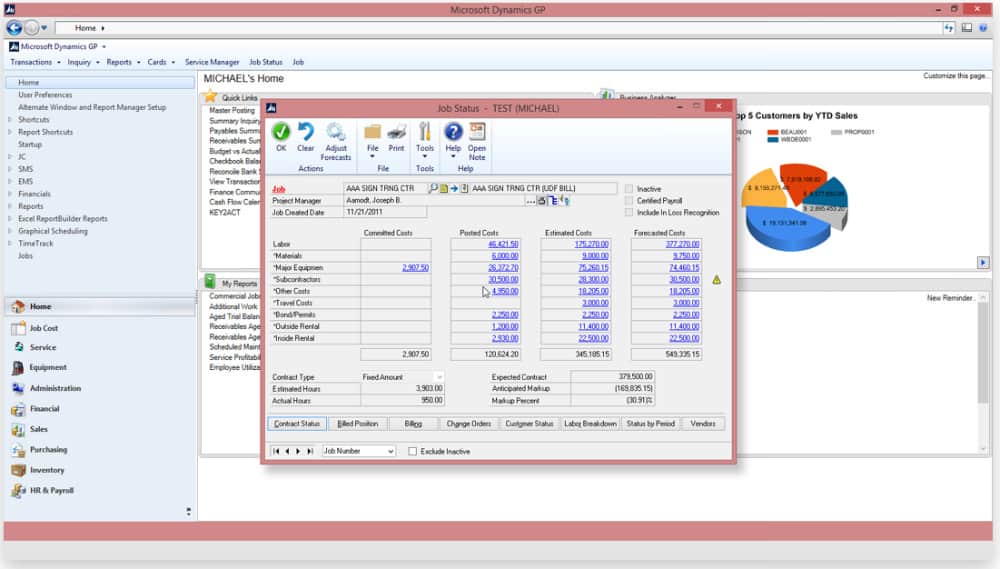Open the Job menu item

[x=298, y=62]
